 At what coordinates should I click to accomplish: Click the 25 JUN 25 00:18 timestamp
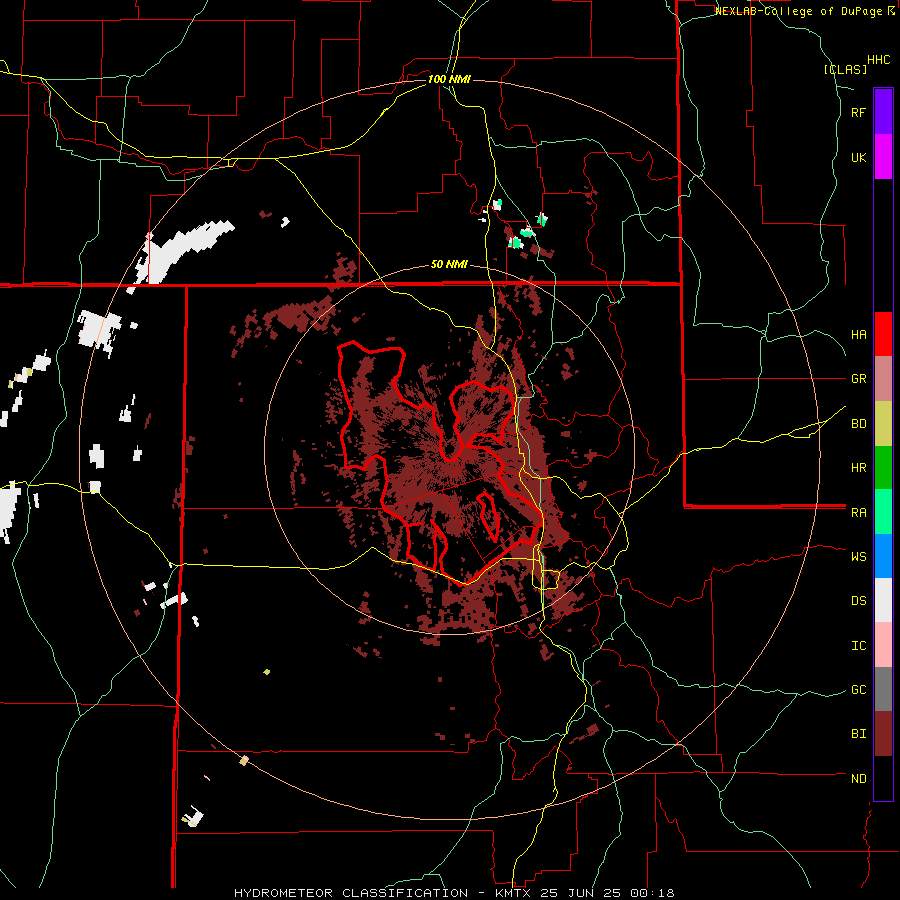tap(608, 893)
